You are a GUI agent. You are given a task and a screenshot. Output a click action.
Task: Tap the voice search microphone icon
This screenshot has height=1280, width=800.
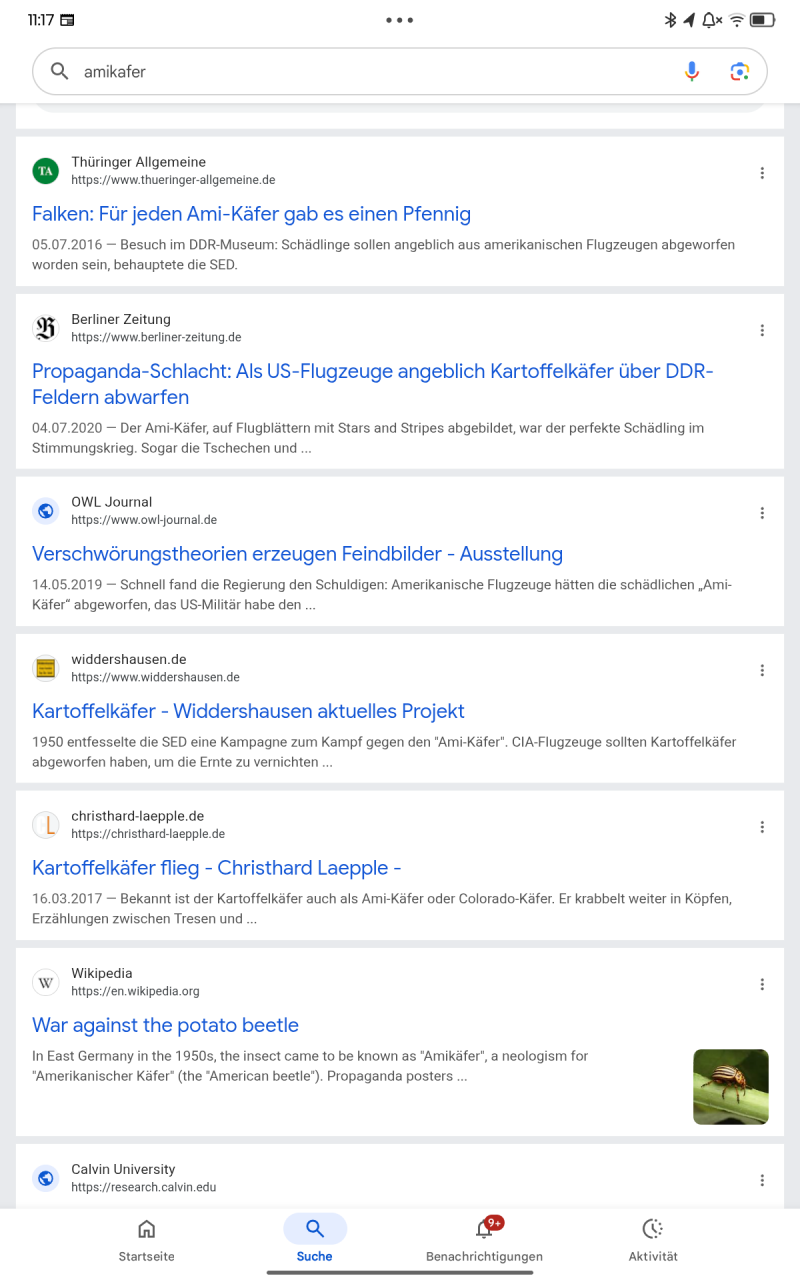[691, 71]
